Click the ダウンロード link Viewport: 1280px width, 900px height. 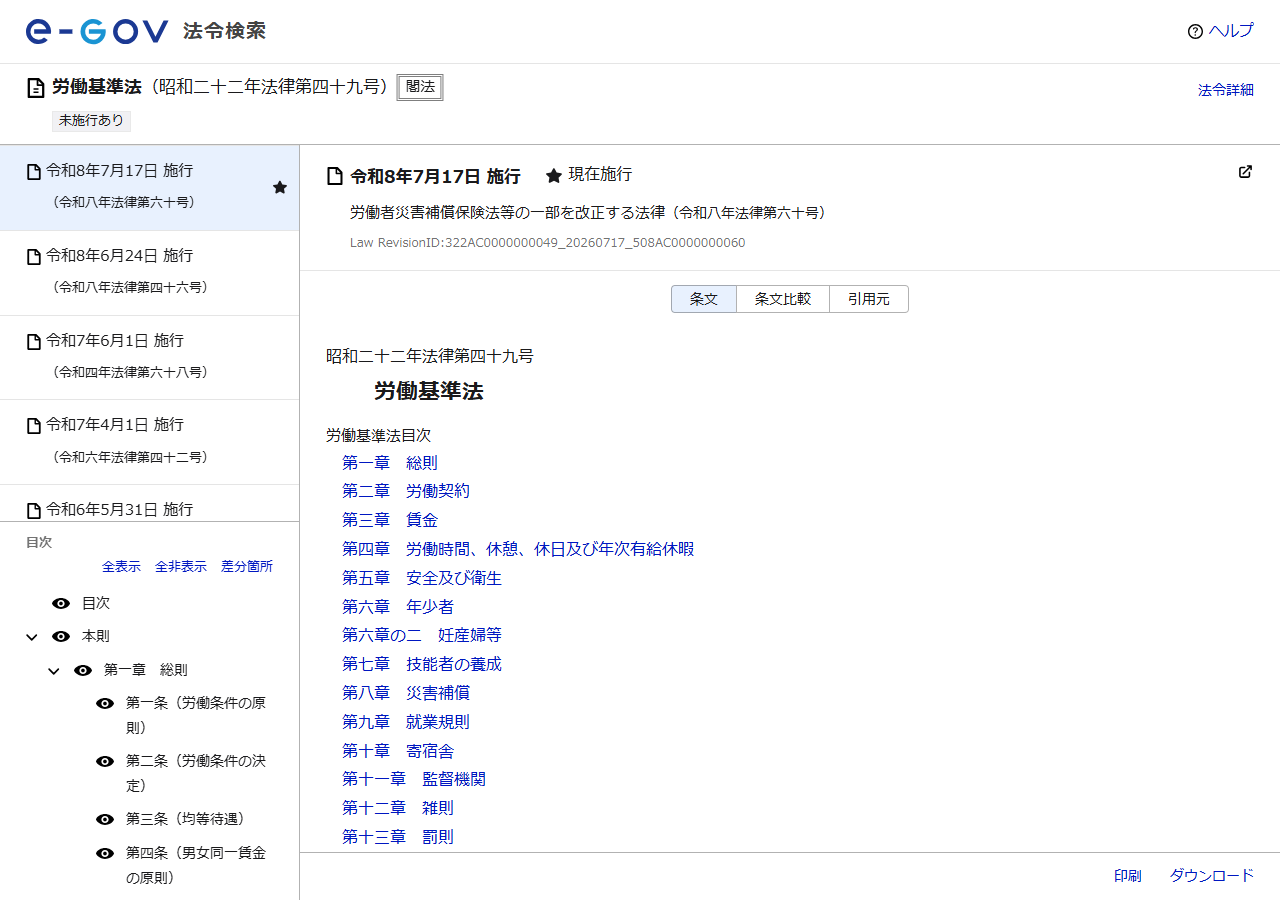click(1212, 876)
